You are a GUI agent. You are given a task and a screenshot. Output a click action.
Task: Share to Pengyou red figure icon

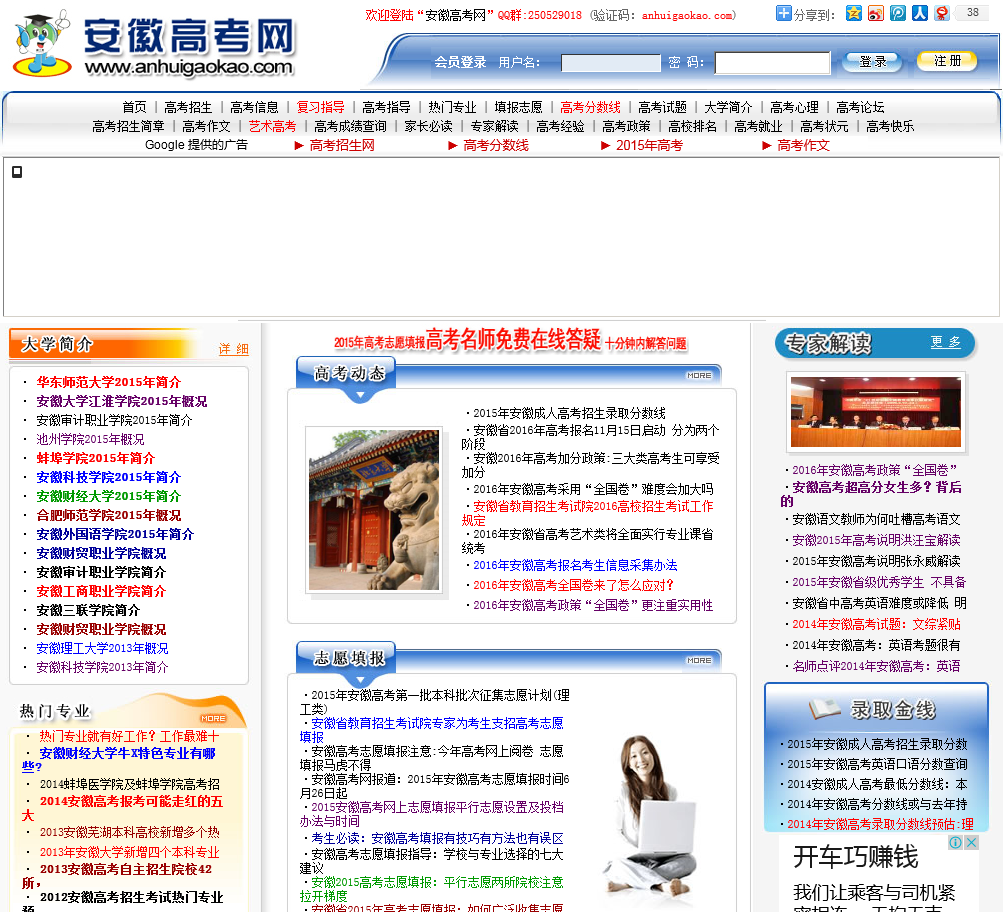(942, 13)
